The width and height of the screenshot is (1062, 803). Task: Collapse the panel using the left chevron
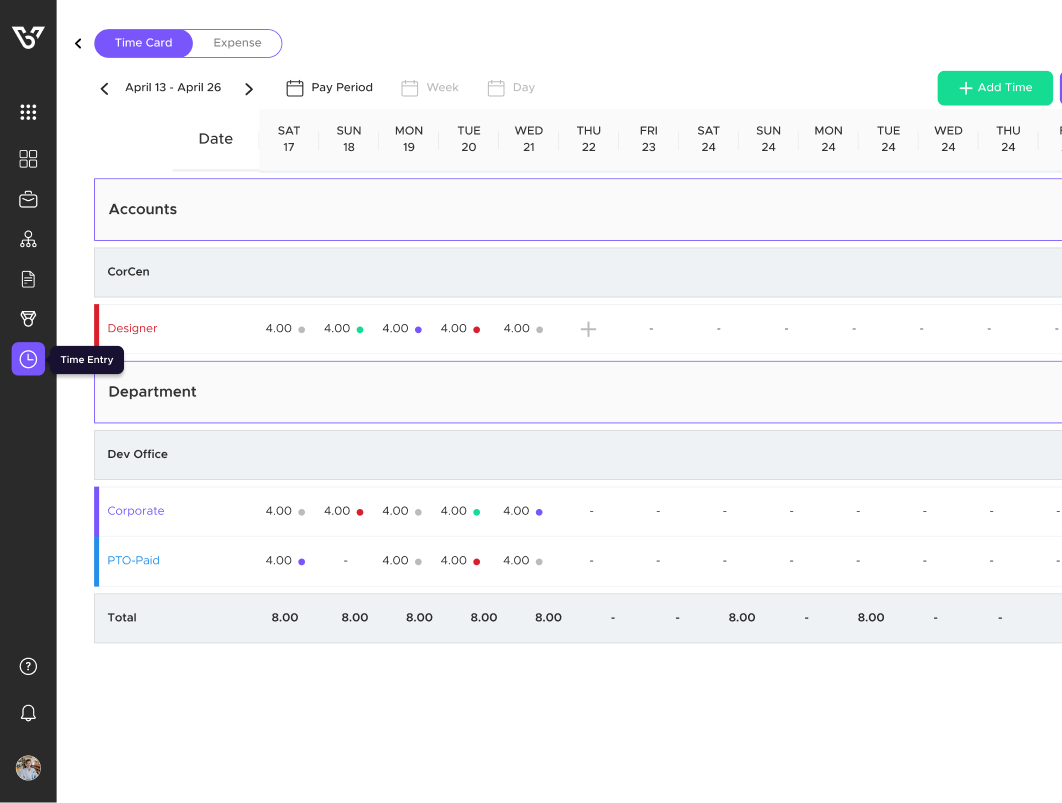click(77, 43)
